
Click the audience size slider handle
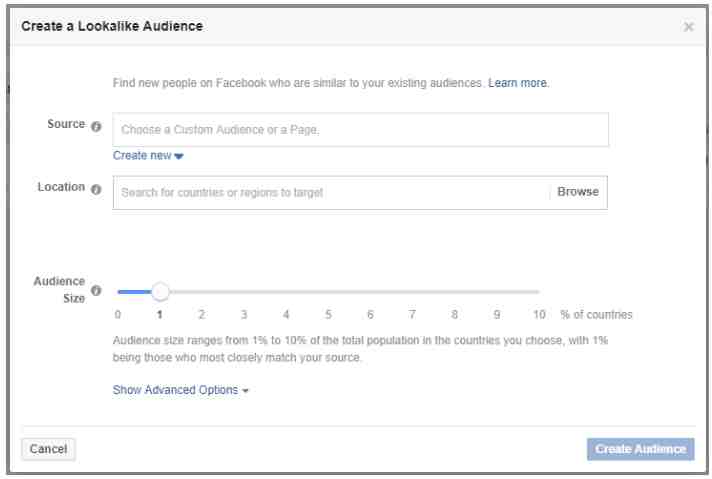click(x=160, y=291)
